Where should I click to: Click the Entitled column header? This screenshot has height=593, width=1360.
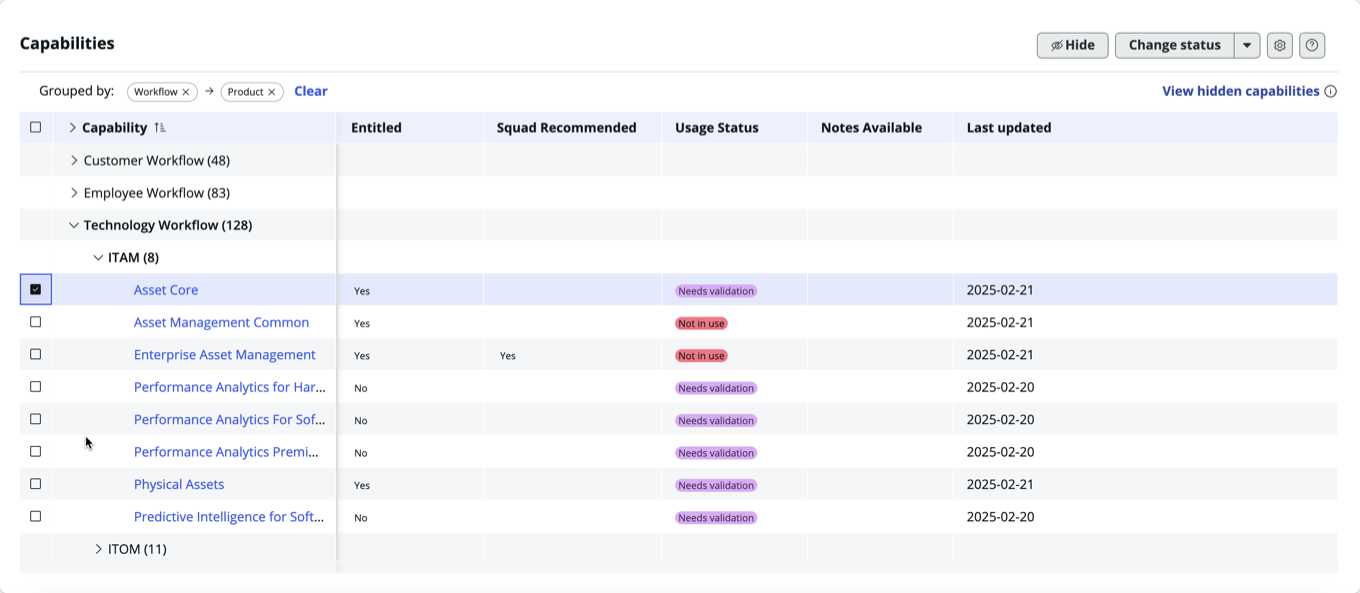pos(376,128)
